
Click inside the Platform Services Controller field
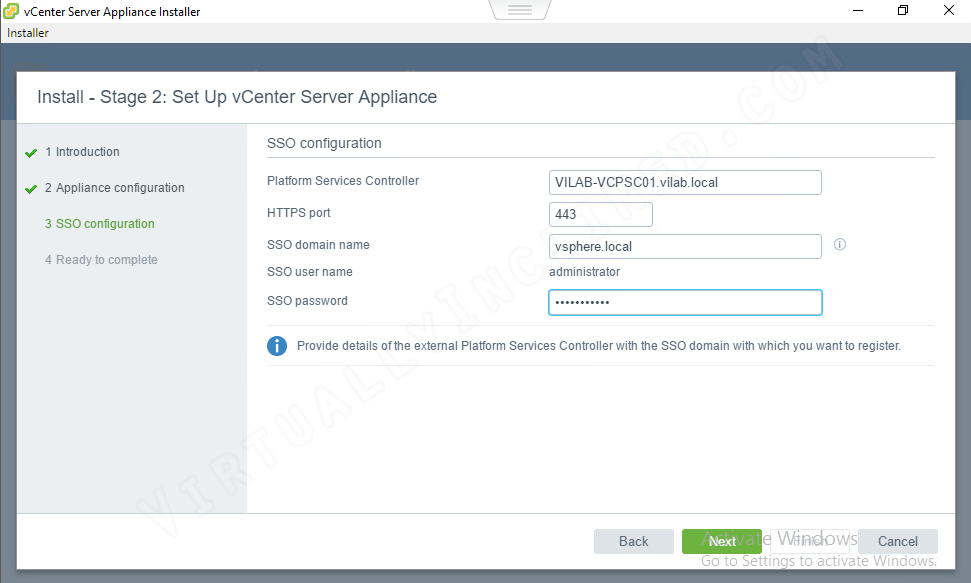click(684, 182)
